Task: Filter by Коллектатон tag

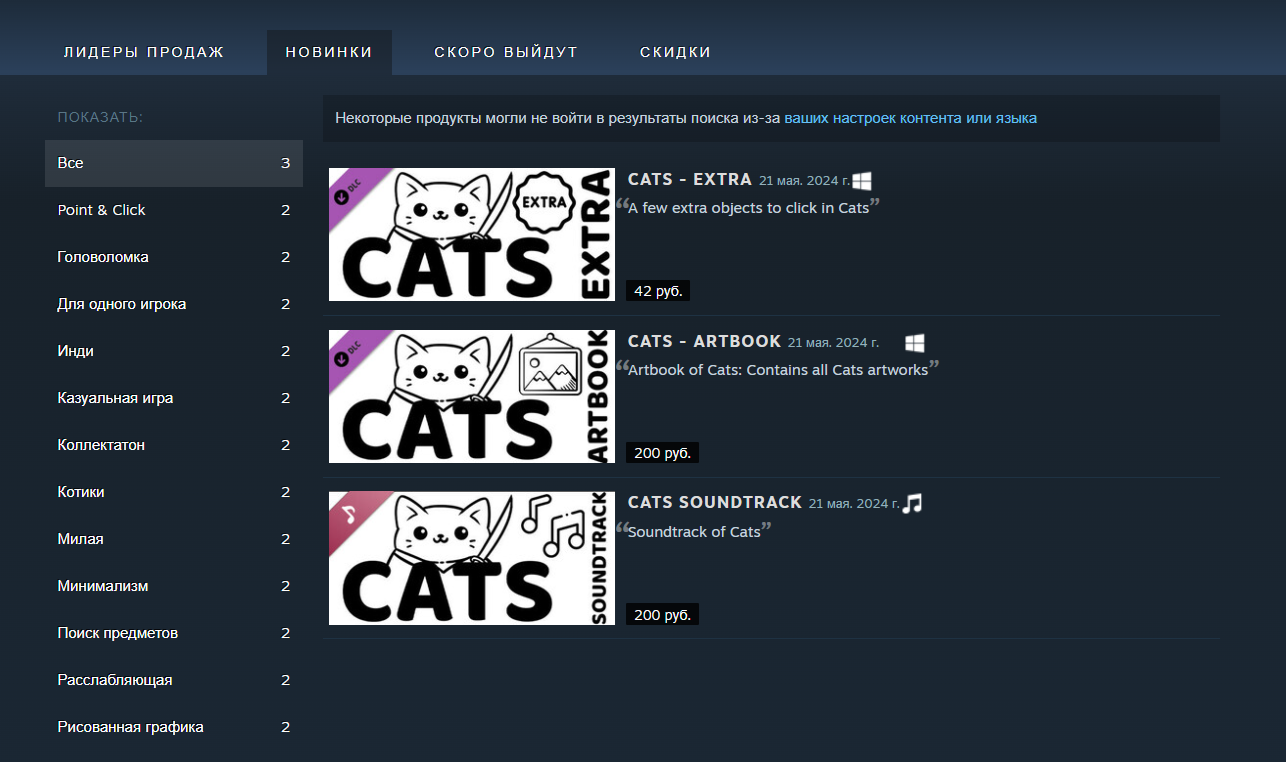Action: pyautogui.click(x=174, y=445)
